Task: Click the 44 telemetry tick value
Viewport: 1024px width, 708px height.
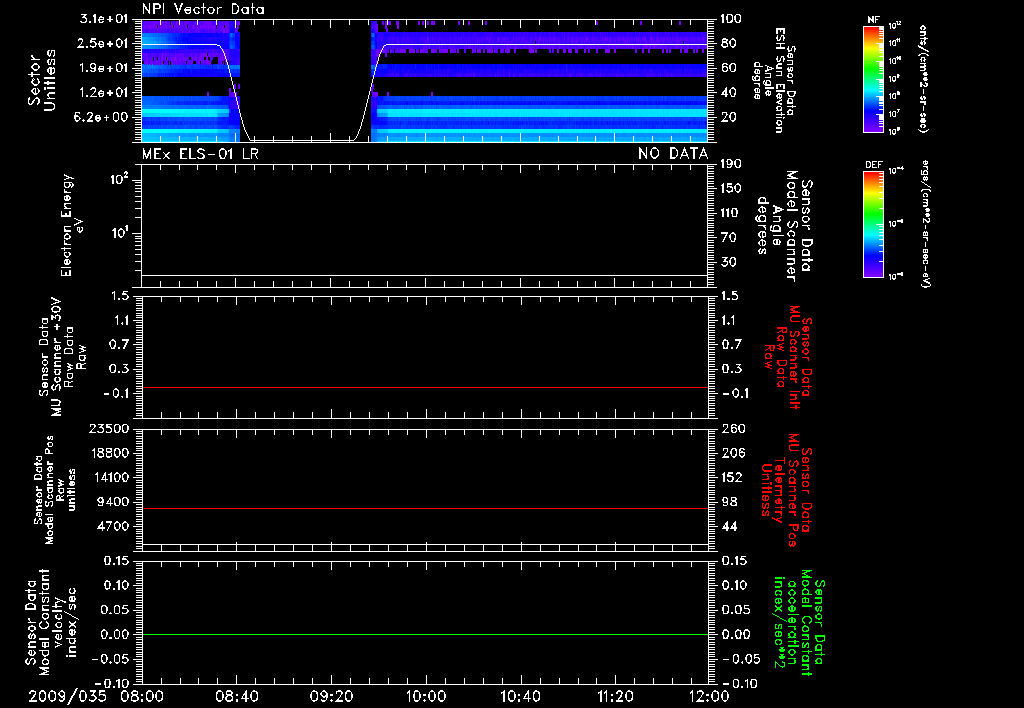Action: 729,526
